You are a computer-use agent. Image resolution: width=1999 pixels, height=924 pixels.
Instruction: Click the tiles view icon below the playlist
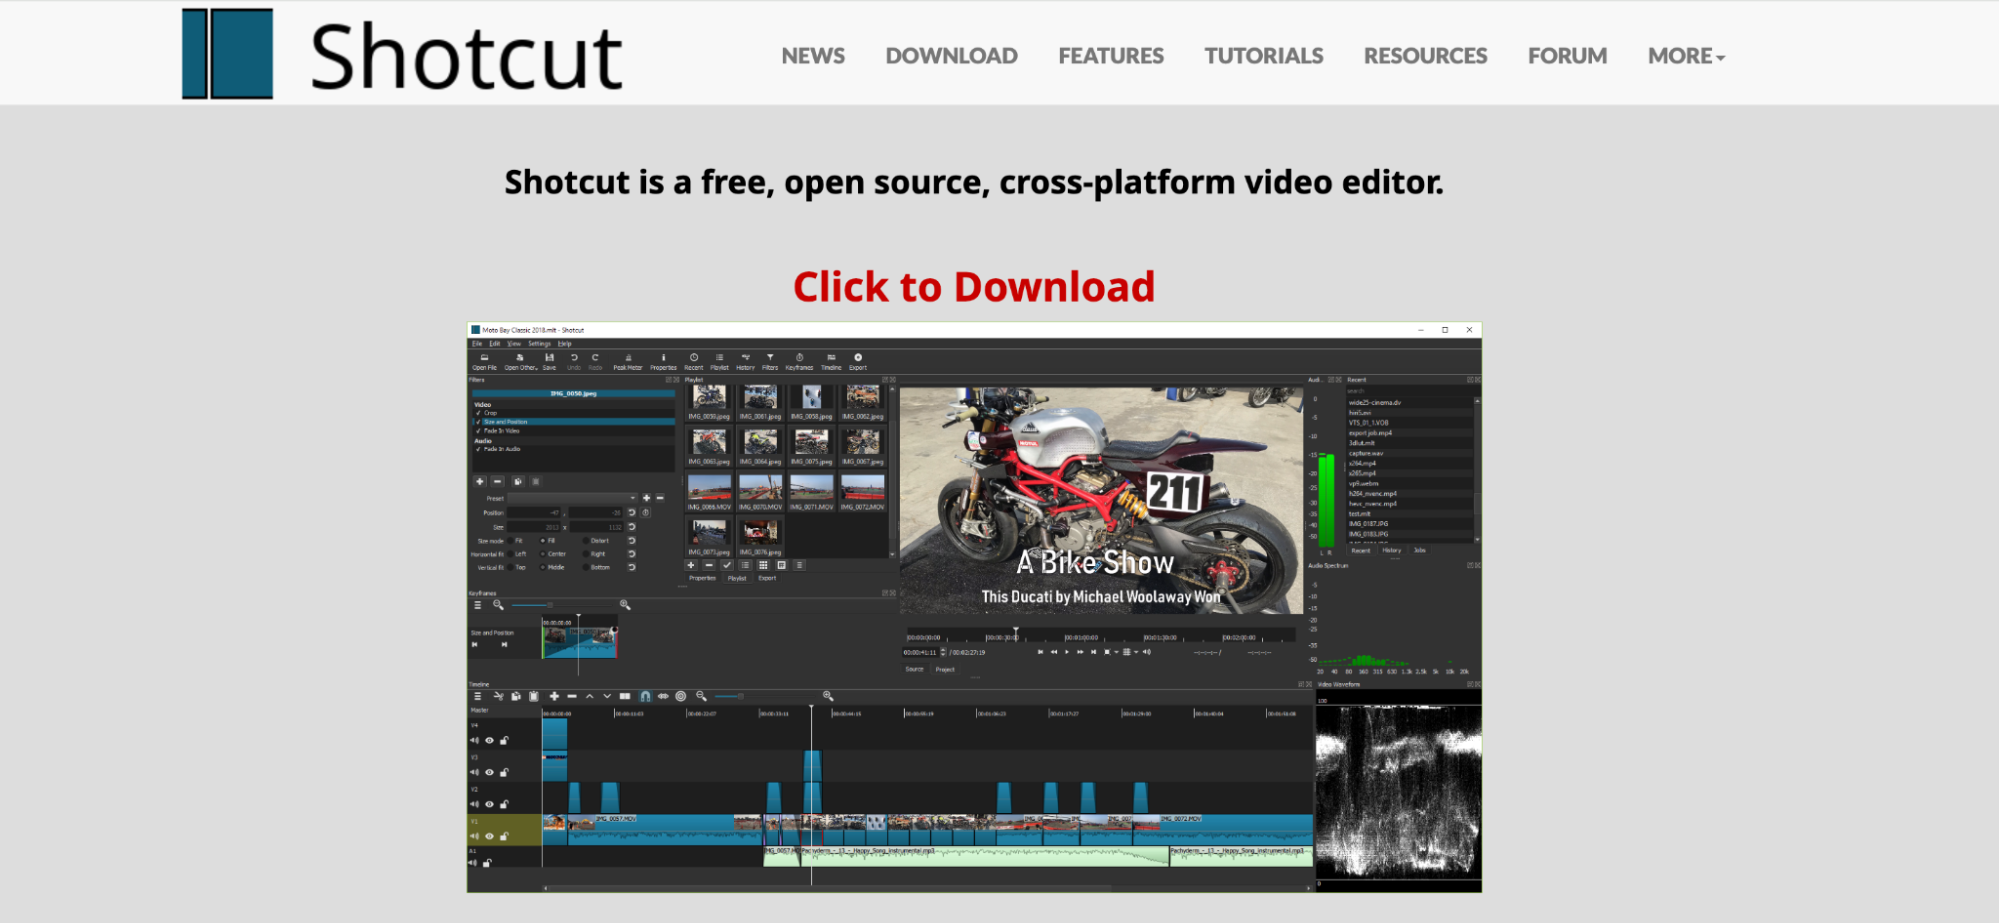coord(763,565)
